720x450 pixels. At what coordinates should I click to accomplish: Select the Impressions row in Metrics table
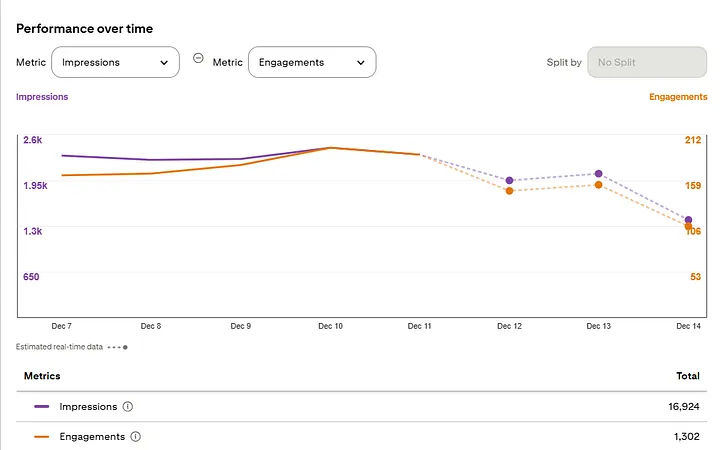point(360,407)
